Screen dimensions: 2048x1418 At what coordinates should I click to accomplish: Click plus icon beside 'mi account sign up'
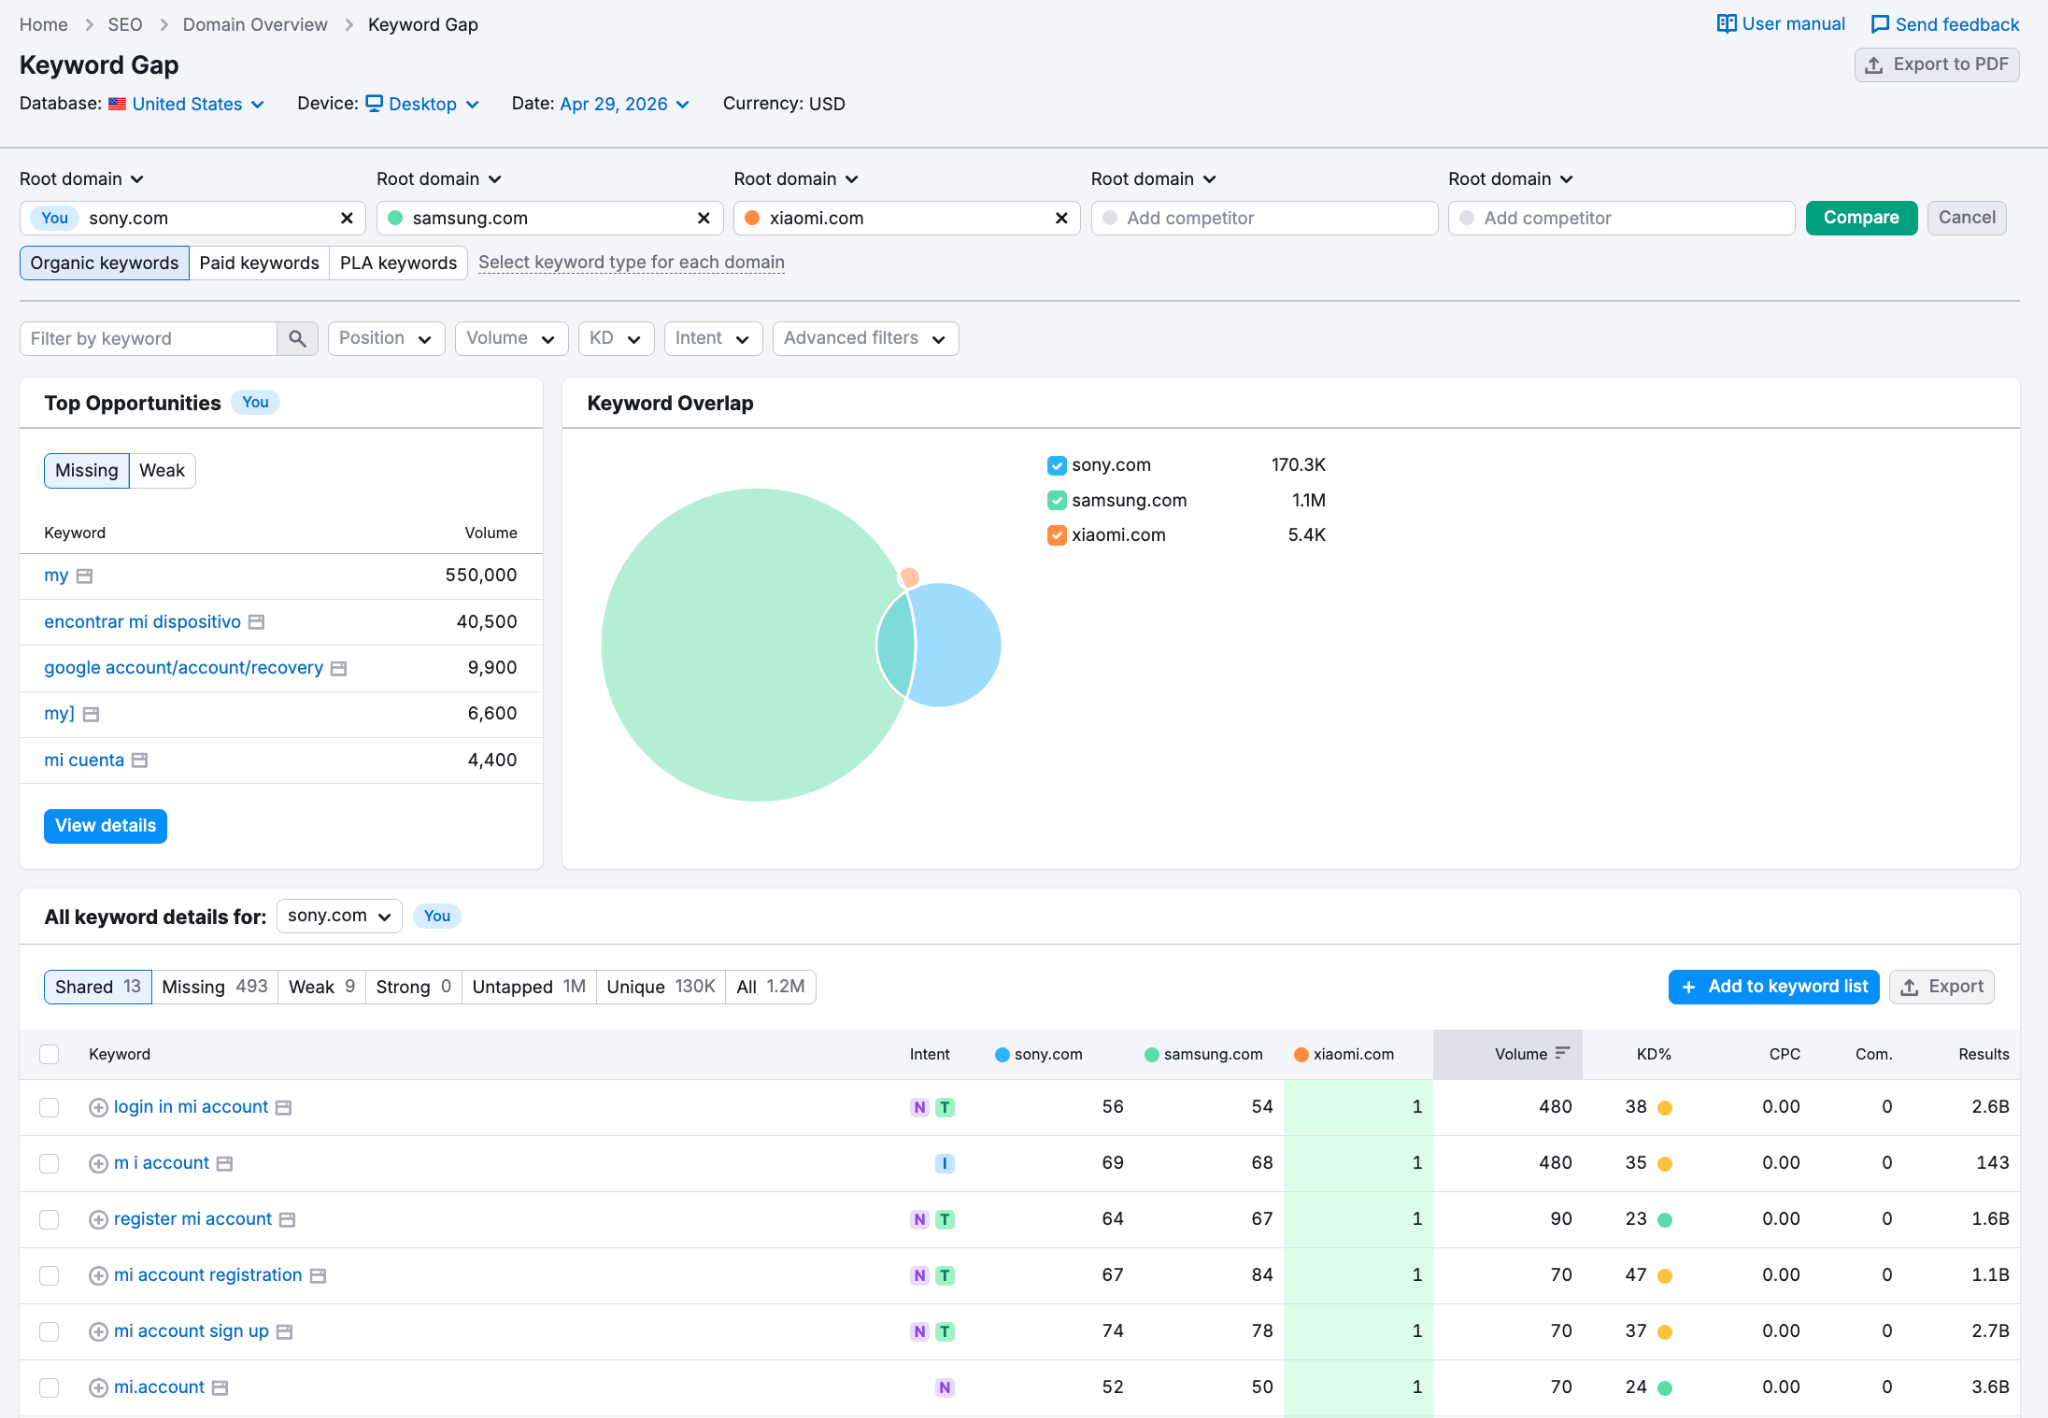point(98,1331)
